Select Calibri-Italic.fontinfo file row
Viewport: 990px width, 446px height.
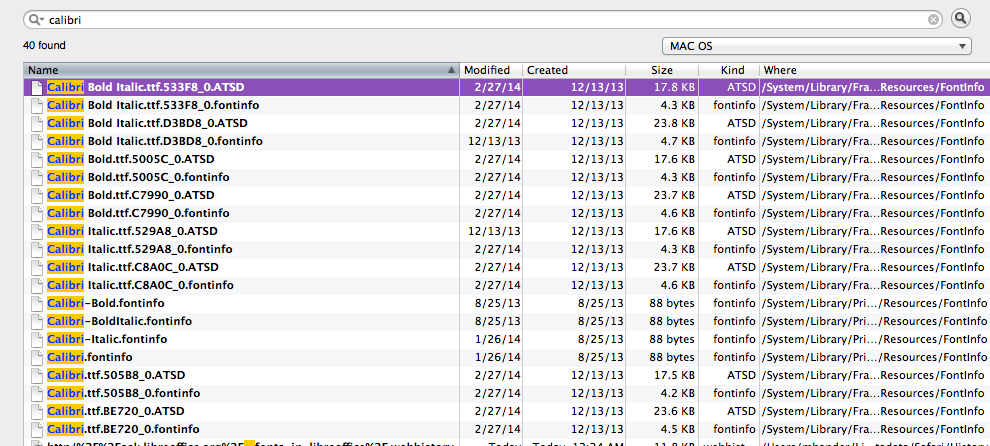[506, 339]
